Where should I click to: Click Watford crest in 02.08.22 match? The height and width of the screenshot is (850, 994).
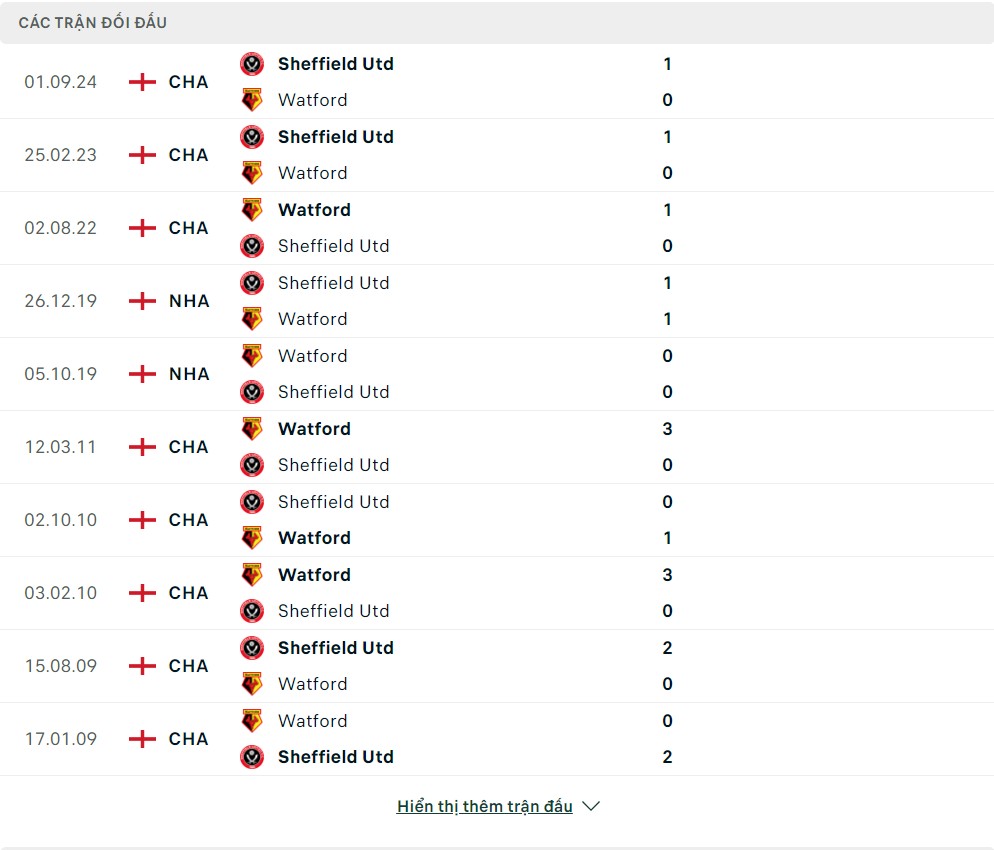[252, 210]
